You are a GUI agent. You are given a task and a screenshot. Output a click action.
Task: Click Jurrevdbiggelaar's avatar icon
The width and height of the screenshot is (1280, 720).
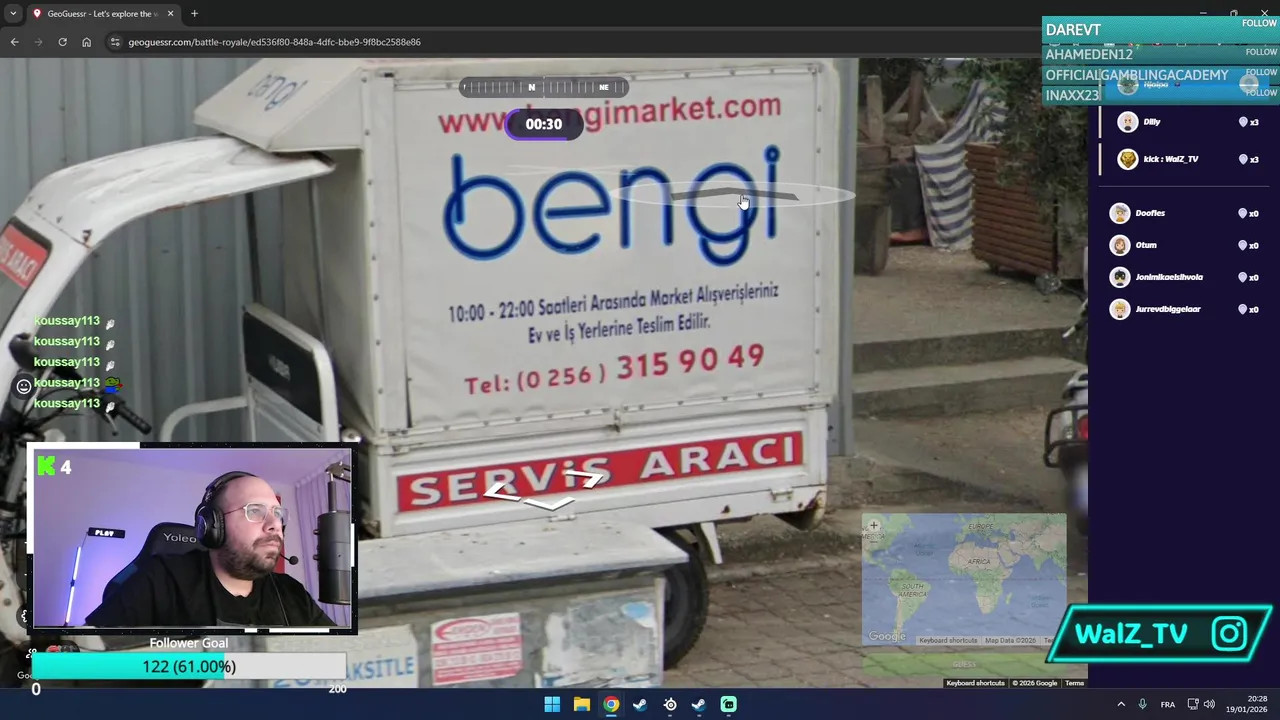point(1120,309)
